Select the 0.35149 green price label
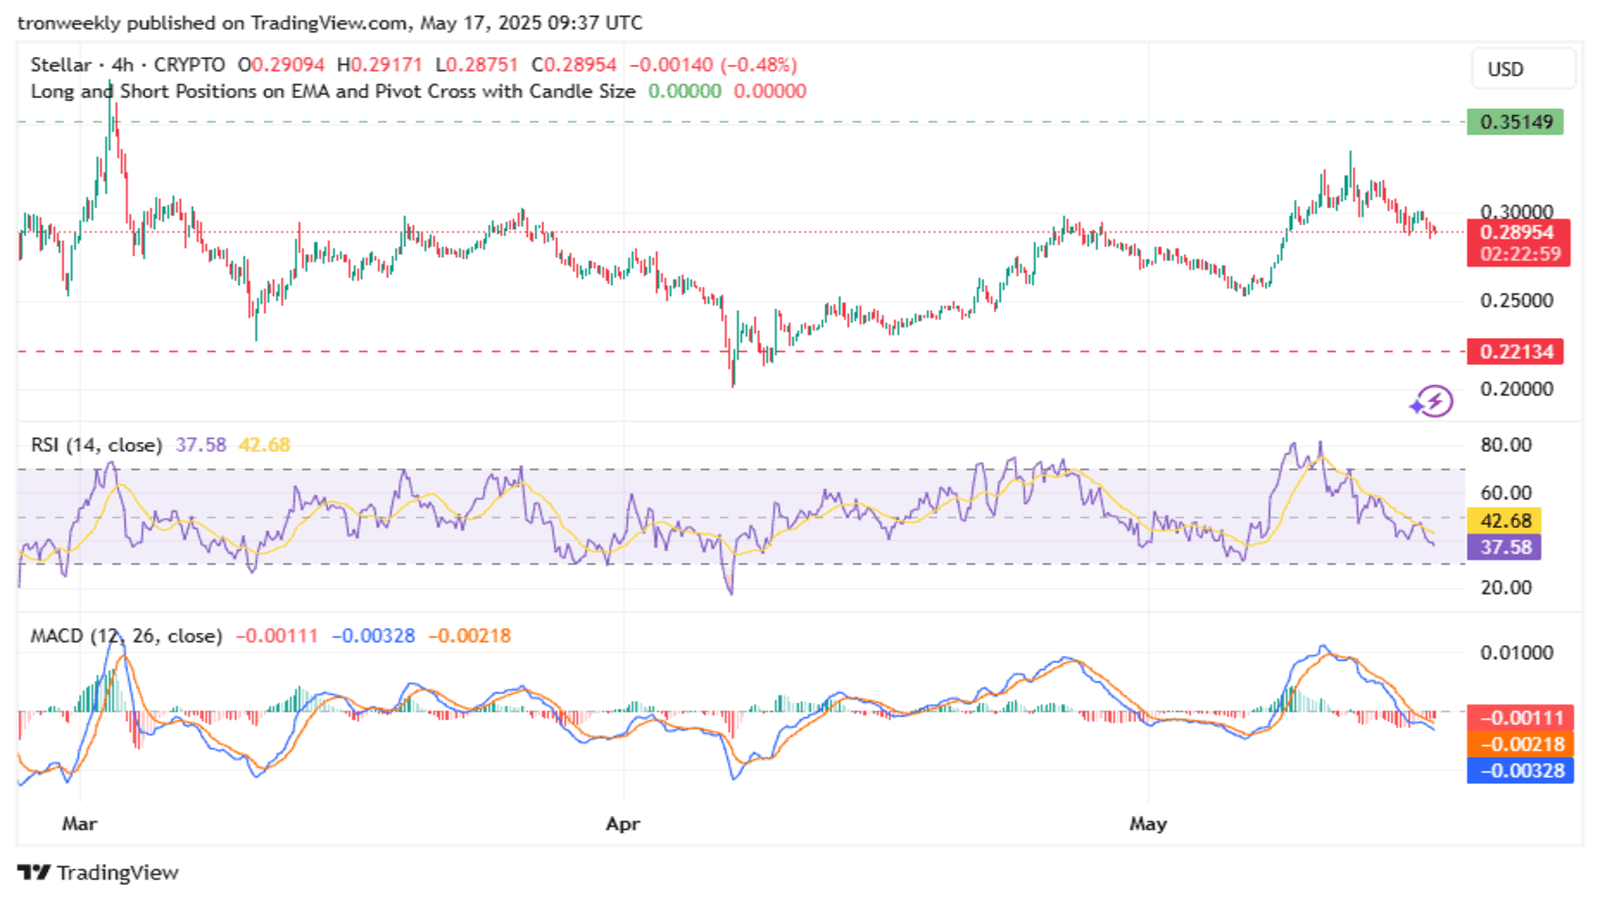This screenshot has height=900, width=1600. (x=1515, y=122)
